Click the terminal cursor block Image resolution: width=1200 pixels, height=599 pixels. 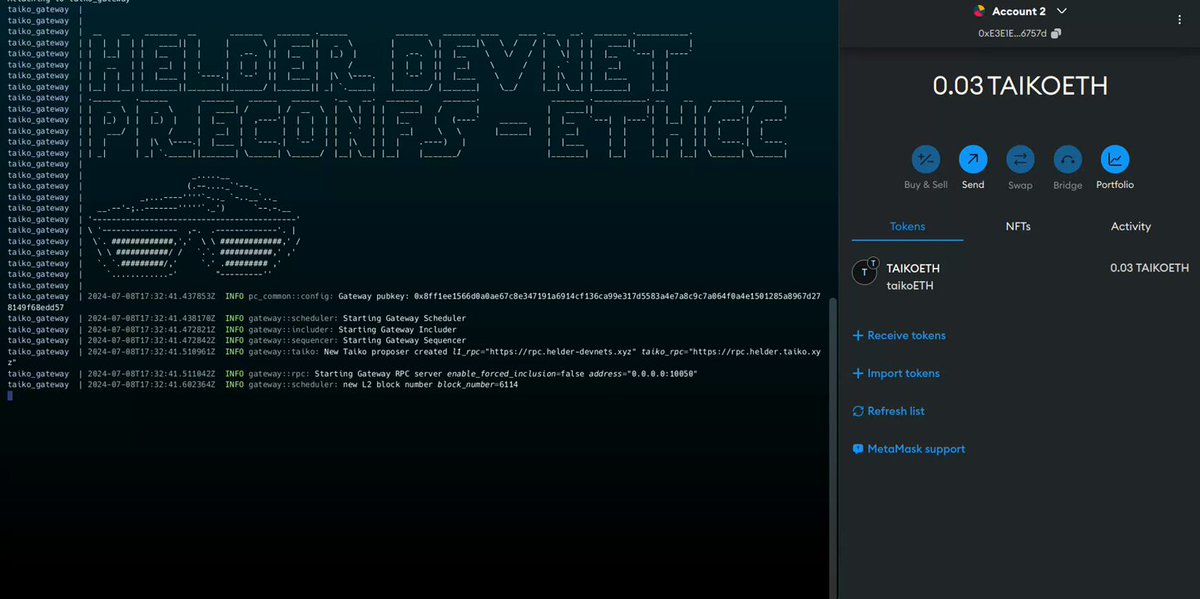click(x=10, y=396)
